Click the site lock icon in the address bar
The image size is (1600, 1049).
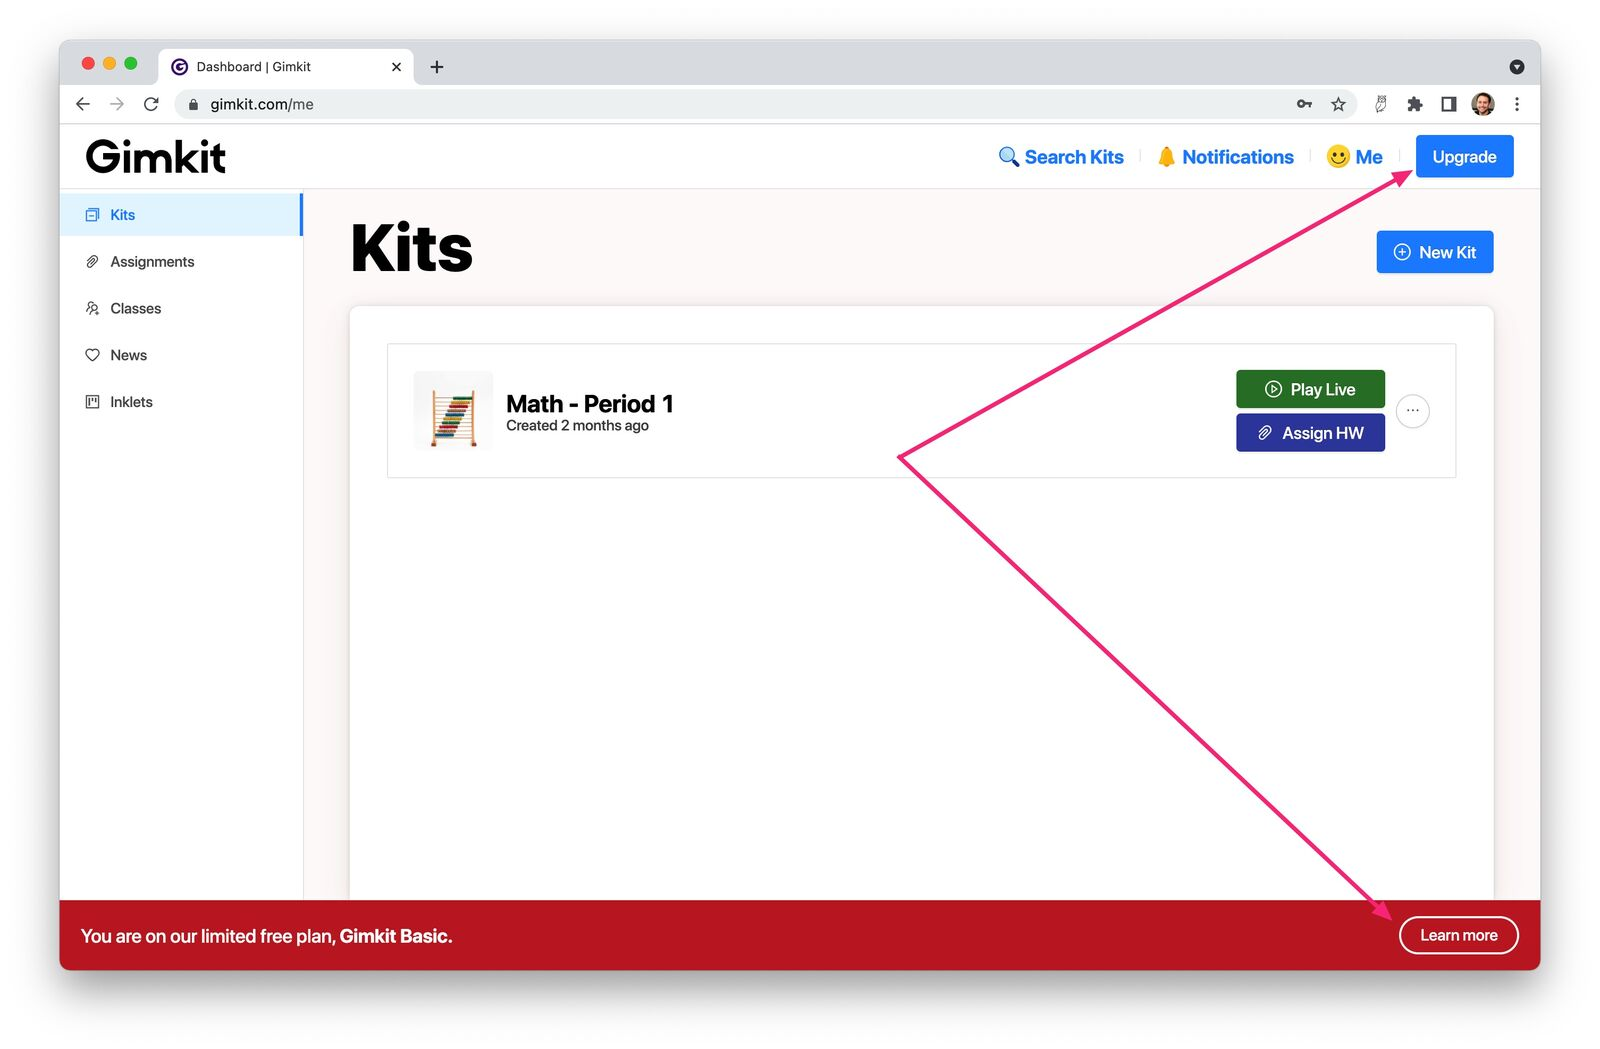click(x=194, y=104)
